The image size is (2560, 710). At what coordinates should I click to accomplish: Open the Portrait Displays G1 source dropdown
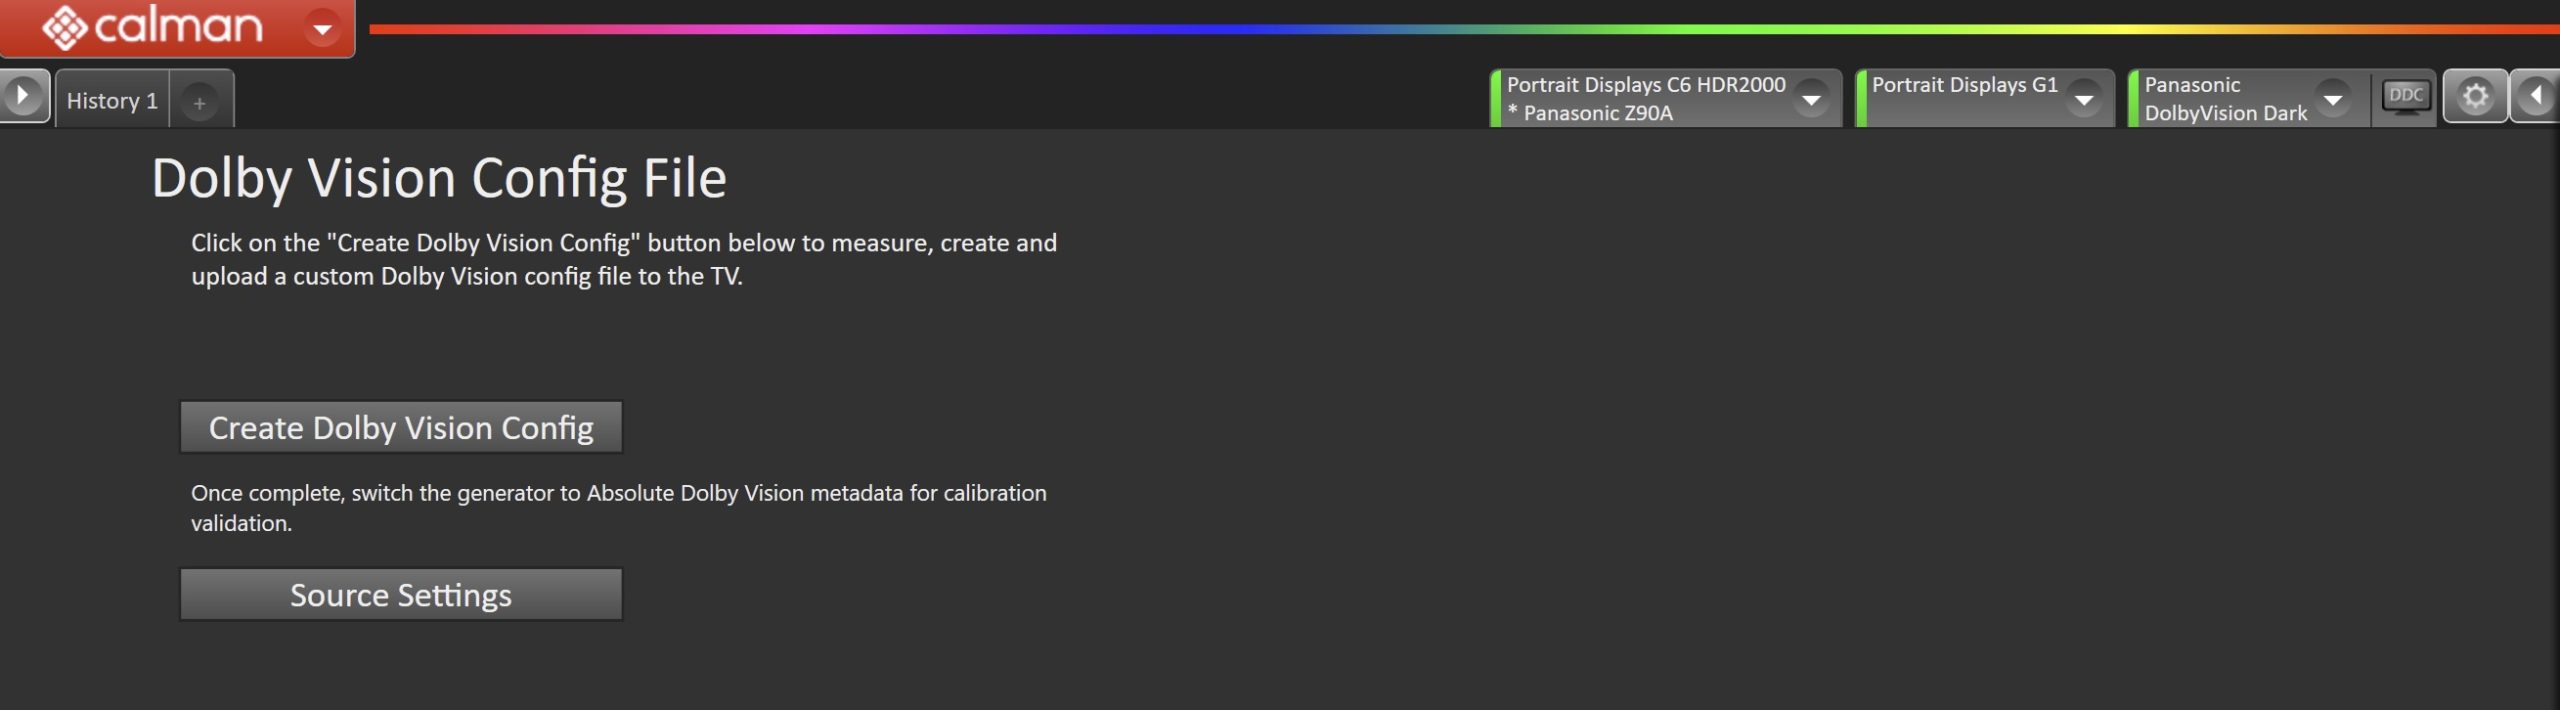[2084, 99]
